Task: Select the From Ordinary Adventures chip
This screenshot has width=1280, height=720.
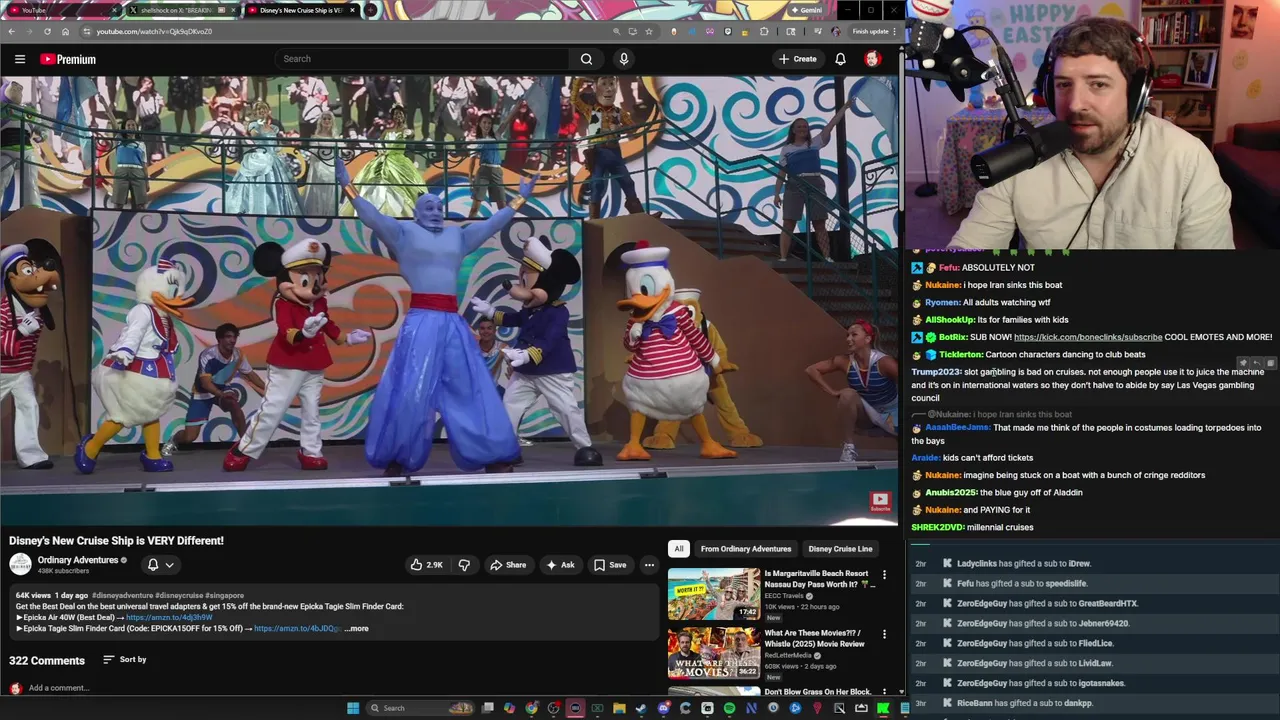Action: tap(746, 549)
